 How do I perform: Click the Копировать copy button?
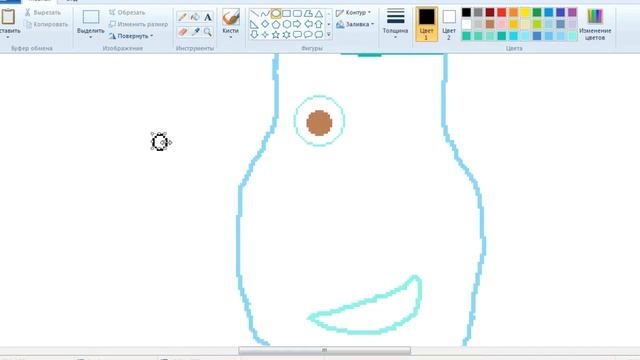click(46, 24)
